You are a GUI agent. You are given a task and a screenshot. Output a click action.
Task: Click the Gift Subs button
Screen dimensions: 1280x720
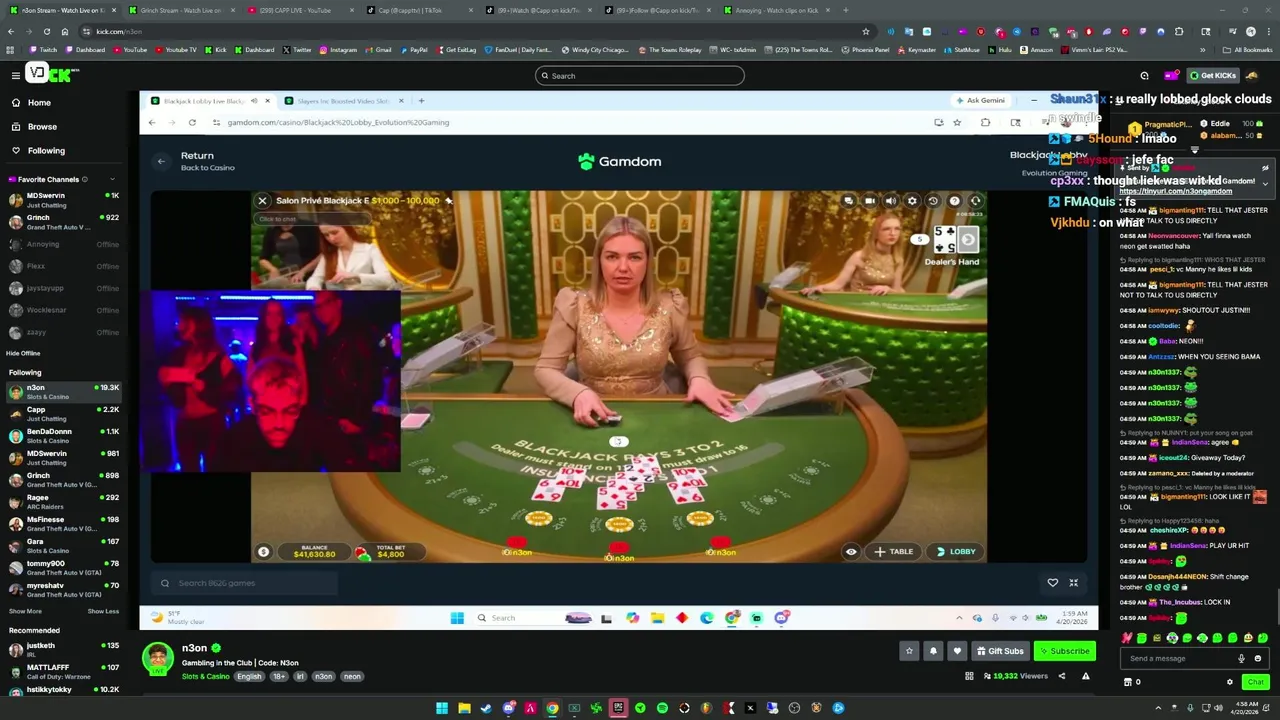[1000, 651]
